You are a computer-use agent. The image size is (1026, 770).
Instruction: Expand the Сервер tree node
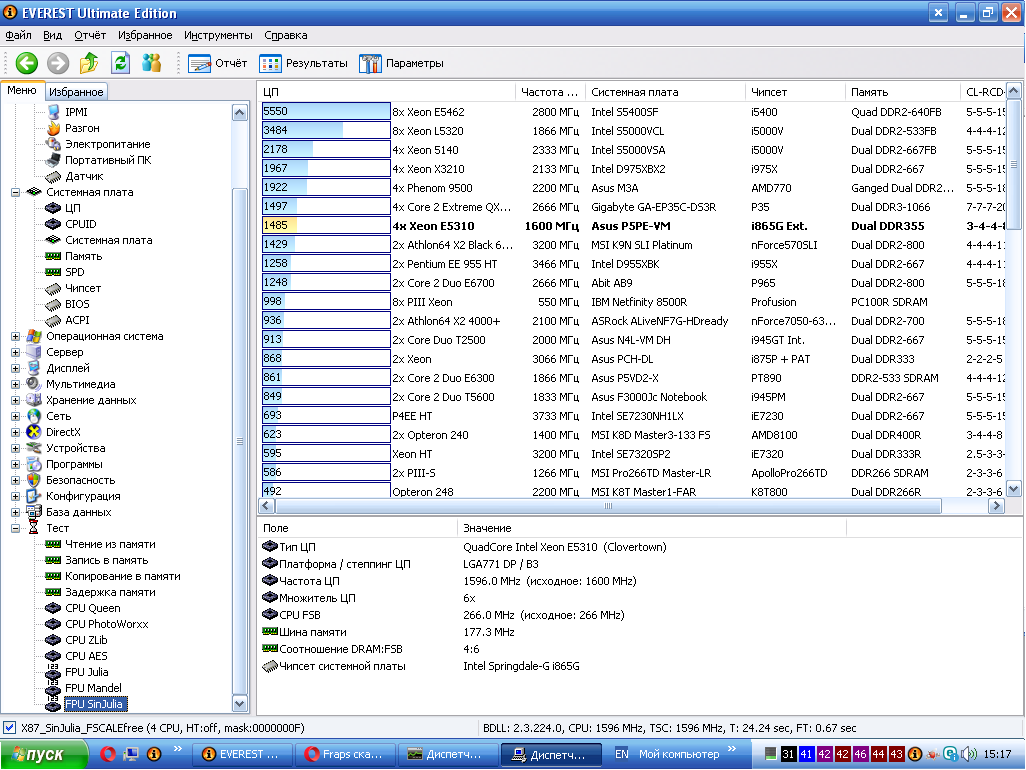coord(15,352)
